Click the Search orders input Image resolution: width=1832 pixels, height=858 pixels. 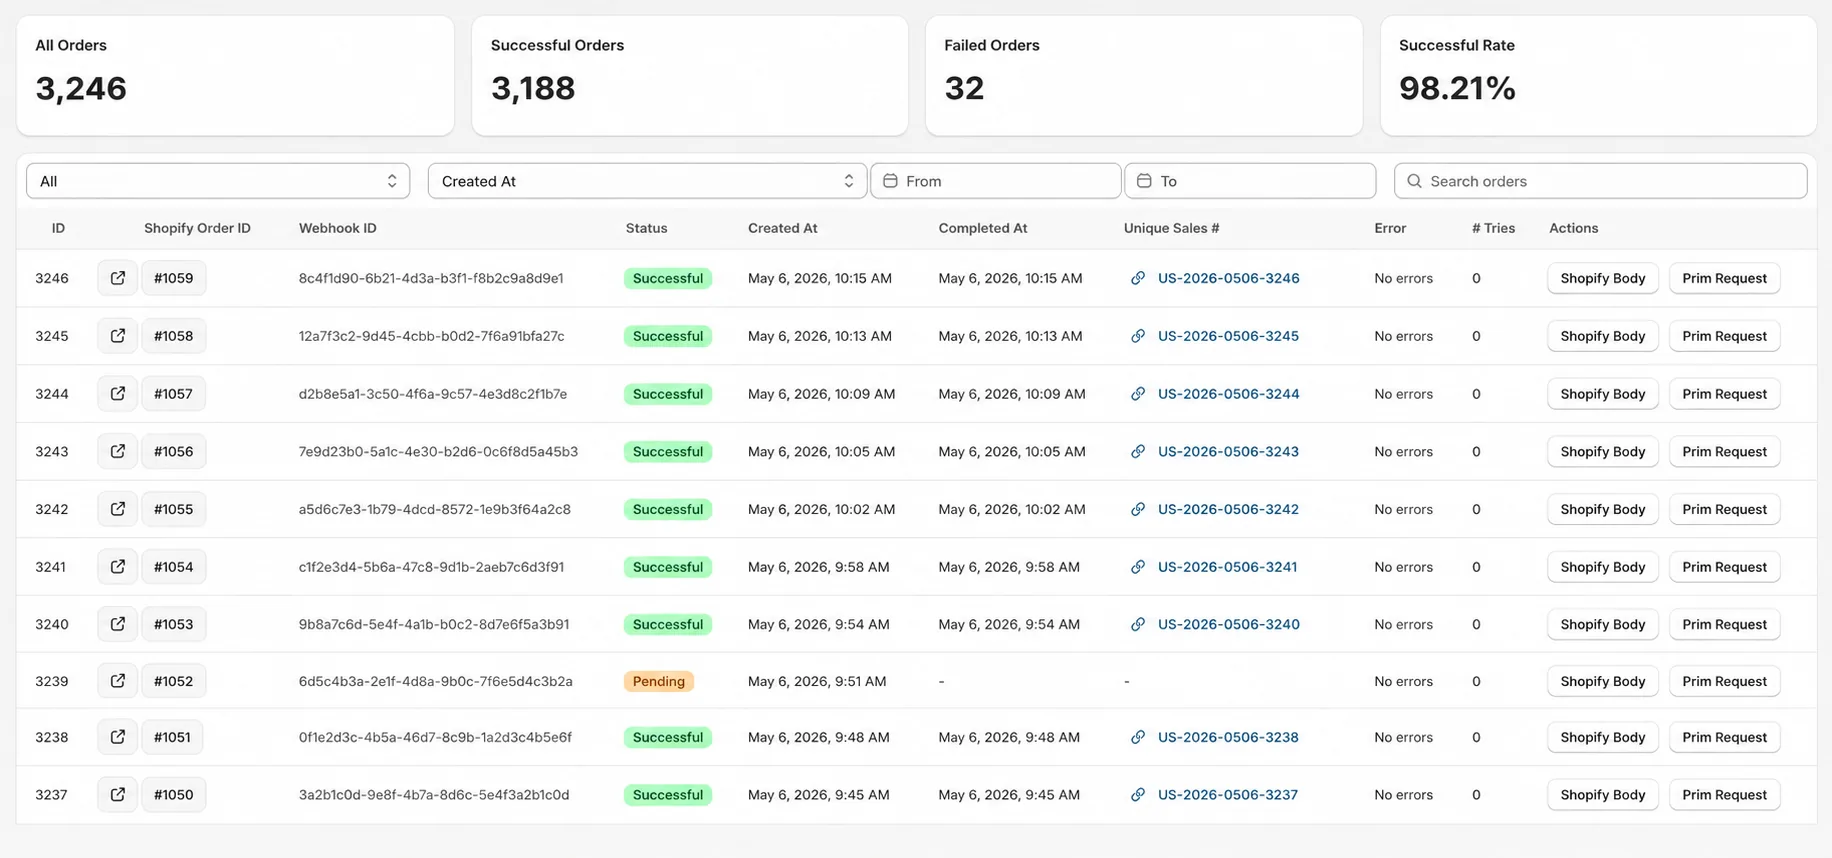pos(1600,181)
